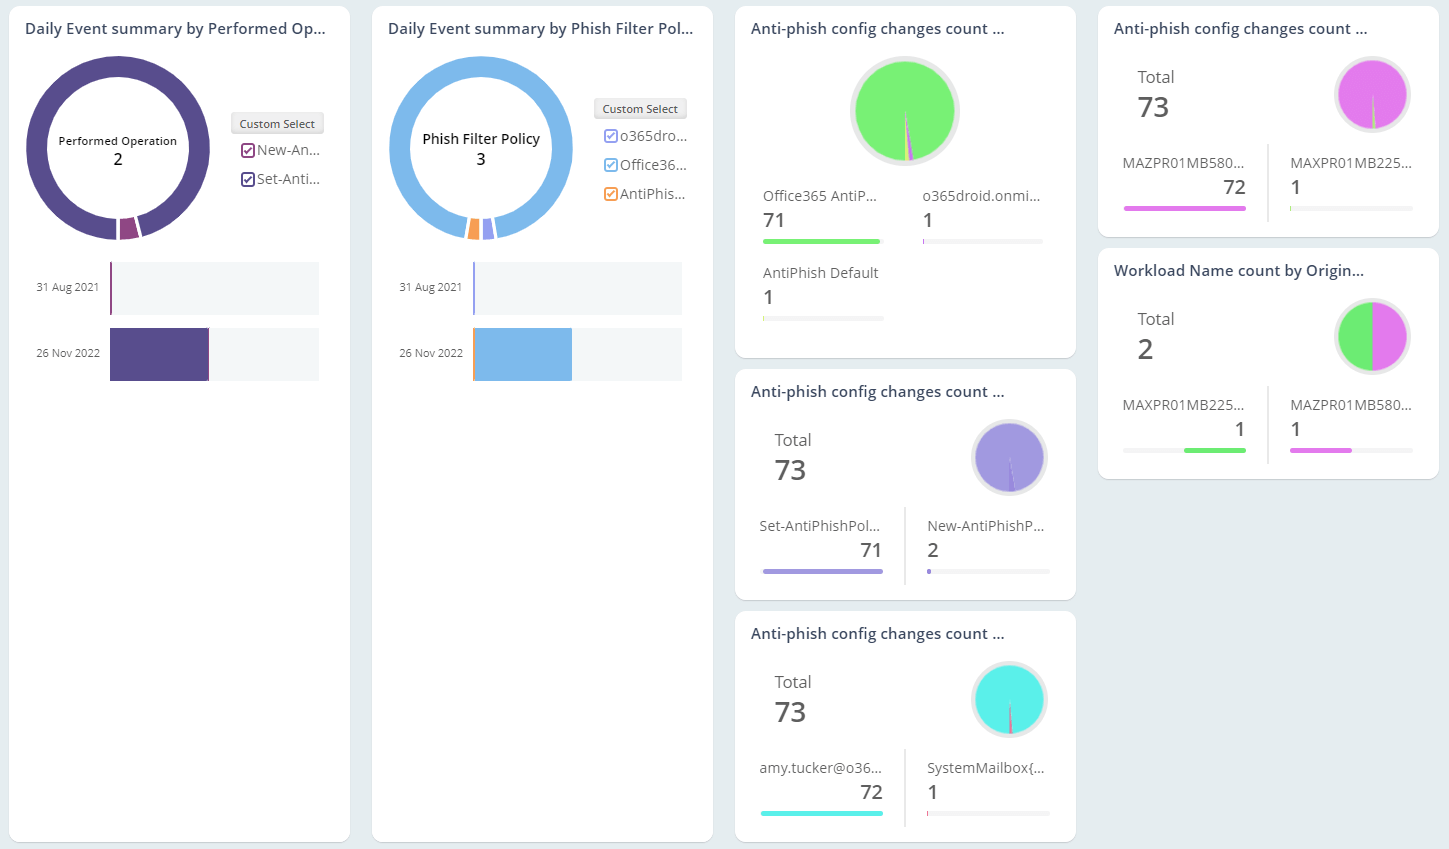The width and height of the screenshot is (1449, 849).
Task: Click the green-magenta Workload Name pie chart
Action: click(1372, 336)
